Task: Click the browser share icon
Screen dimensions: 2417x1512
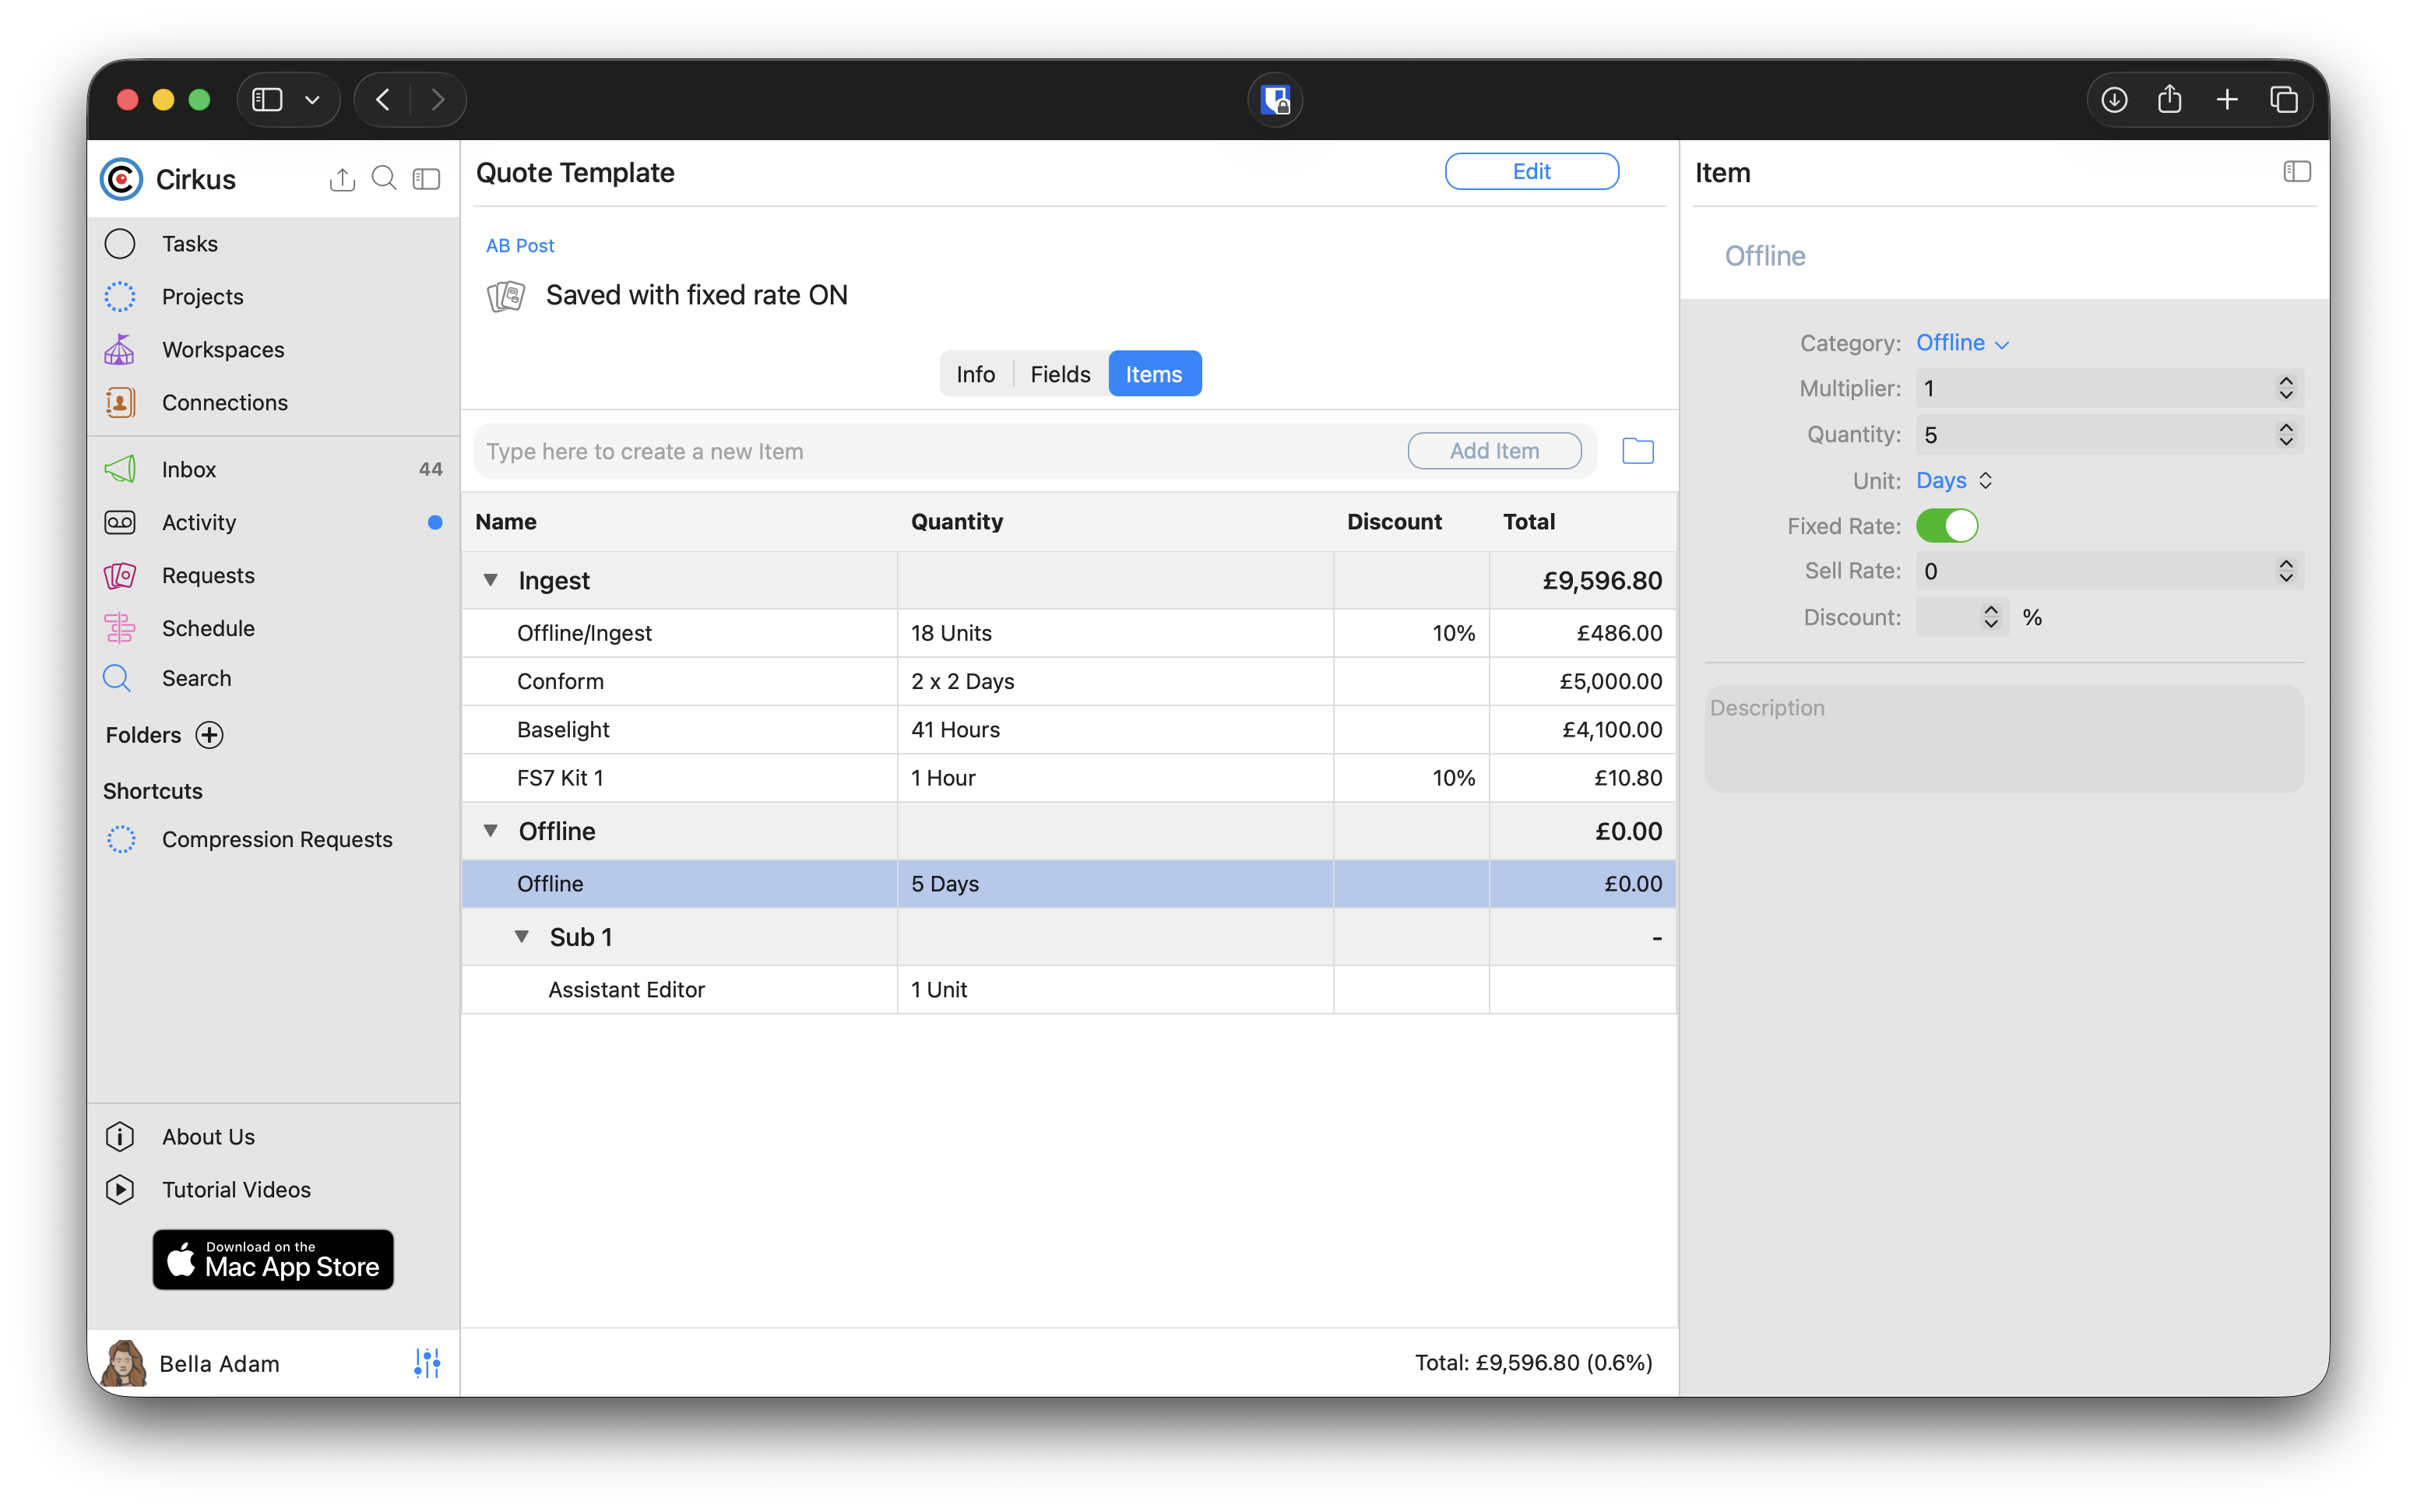Action: click(2170, 100)
